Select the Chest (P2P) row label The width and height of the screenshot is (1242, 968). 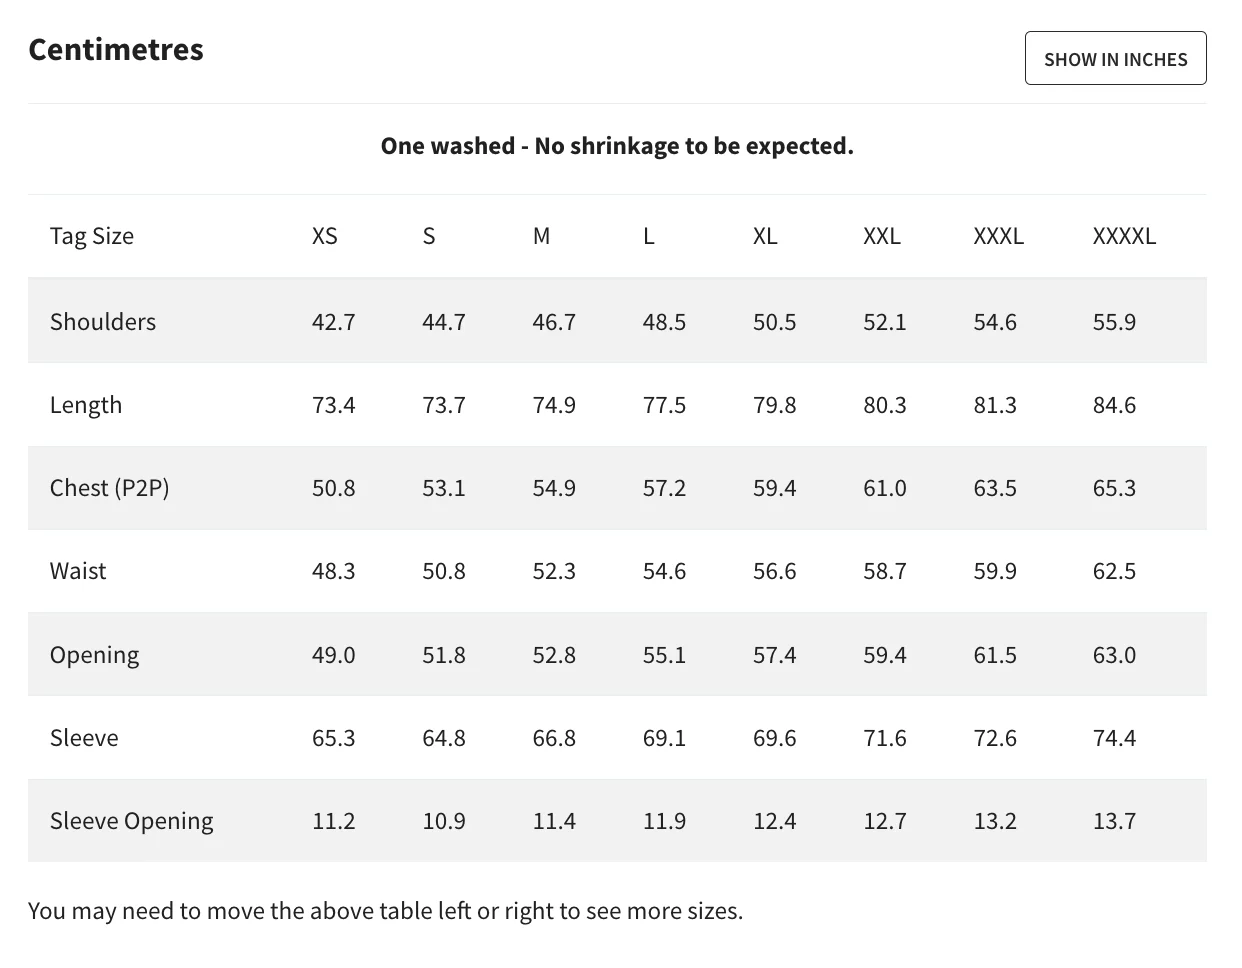point(110,488)
